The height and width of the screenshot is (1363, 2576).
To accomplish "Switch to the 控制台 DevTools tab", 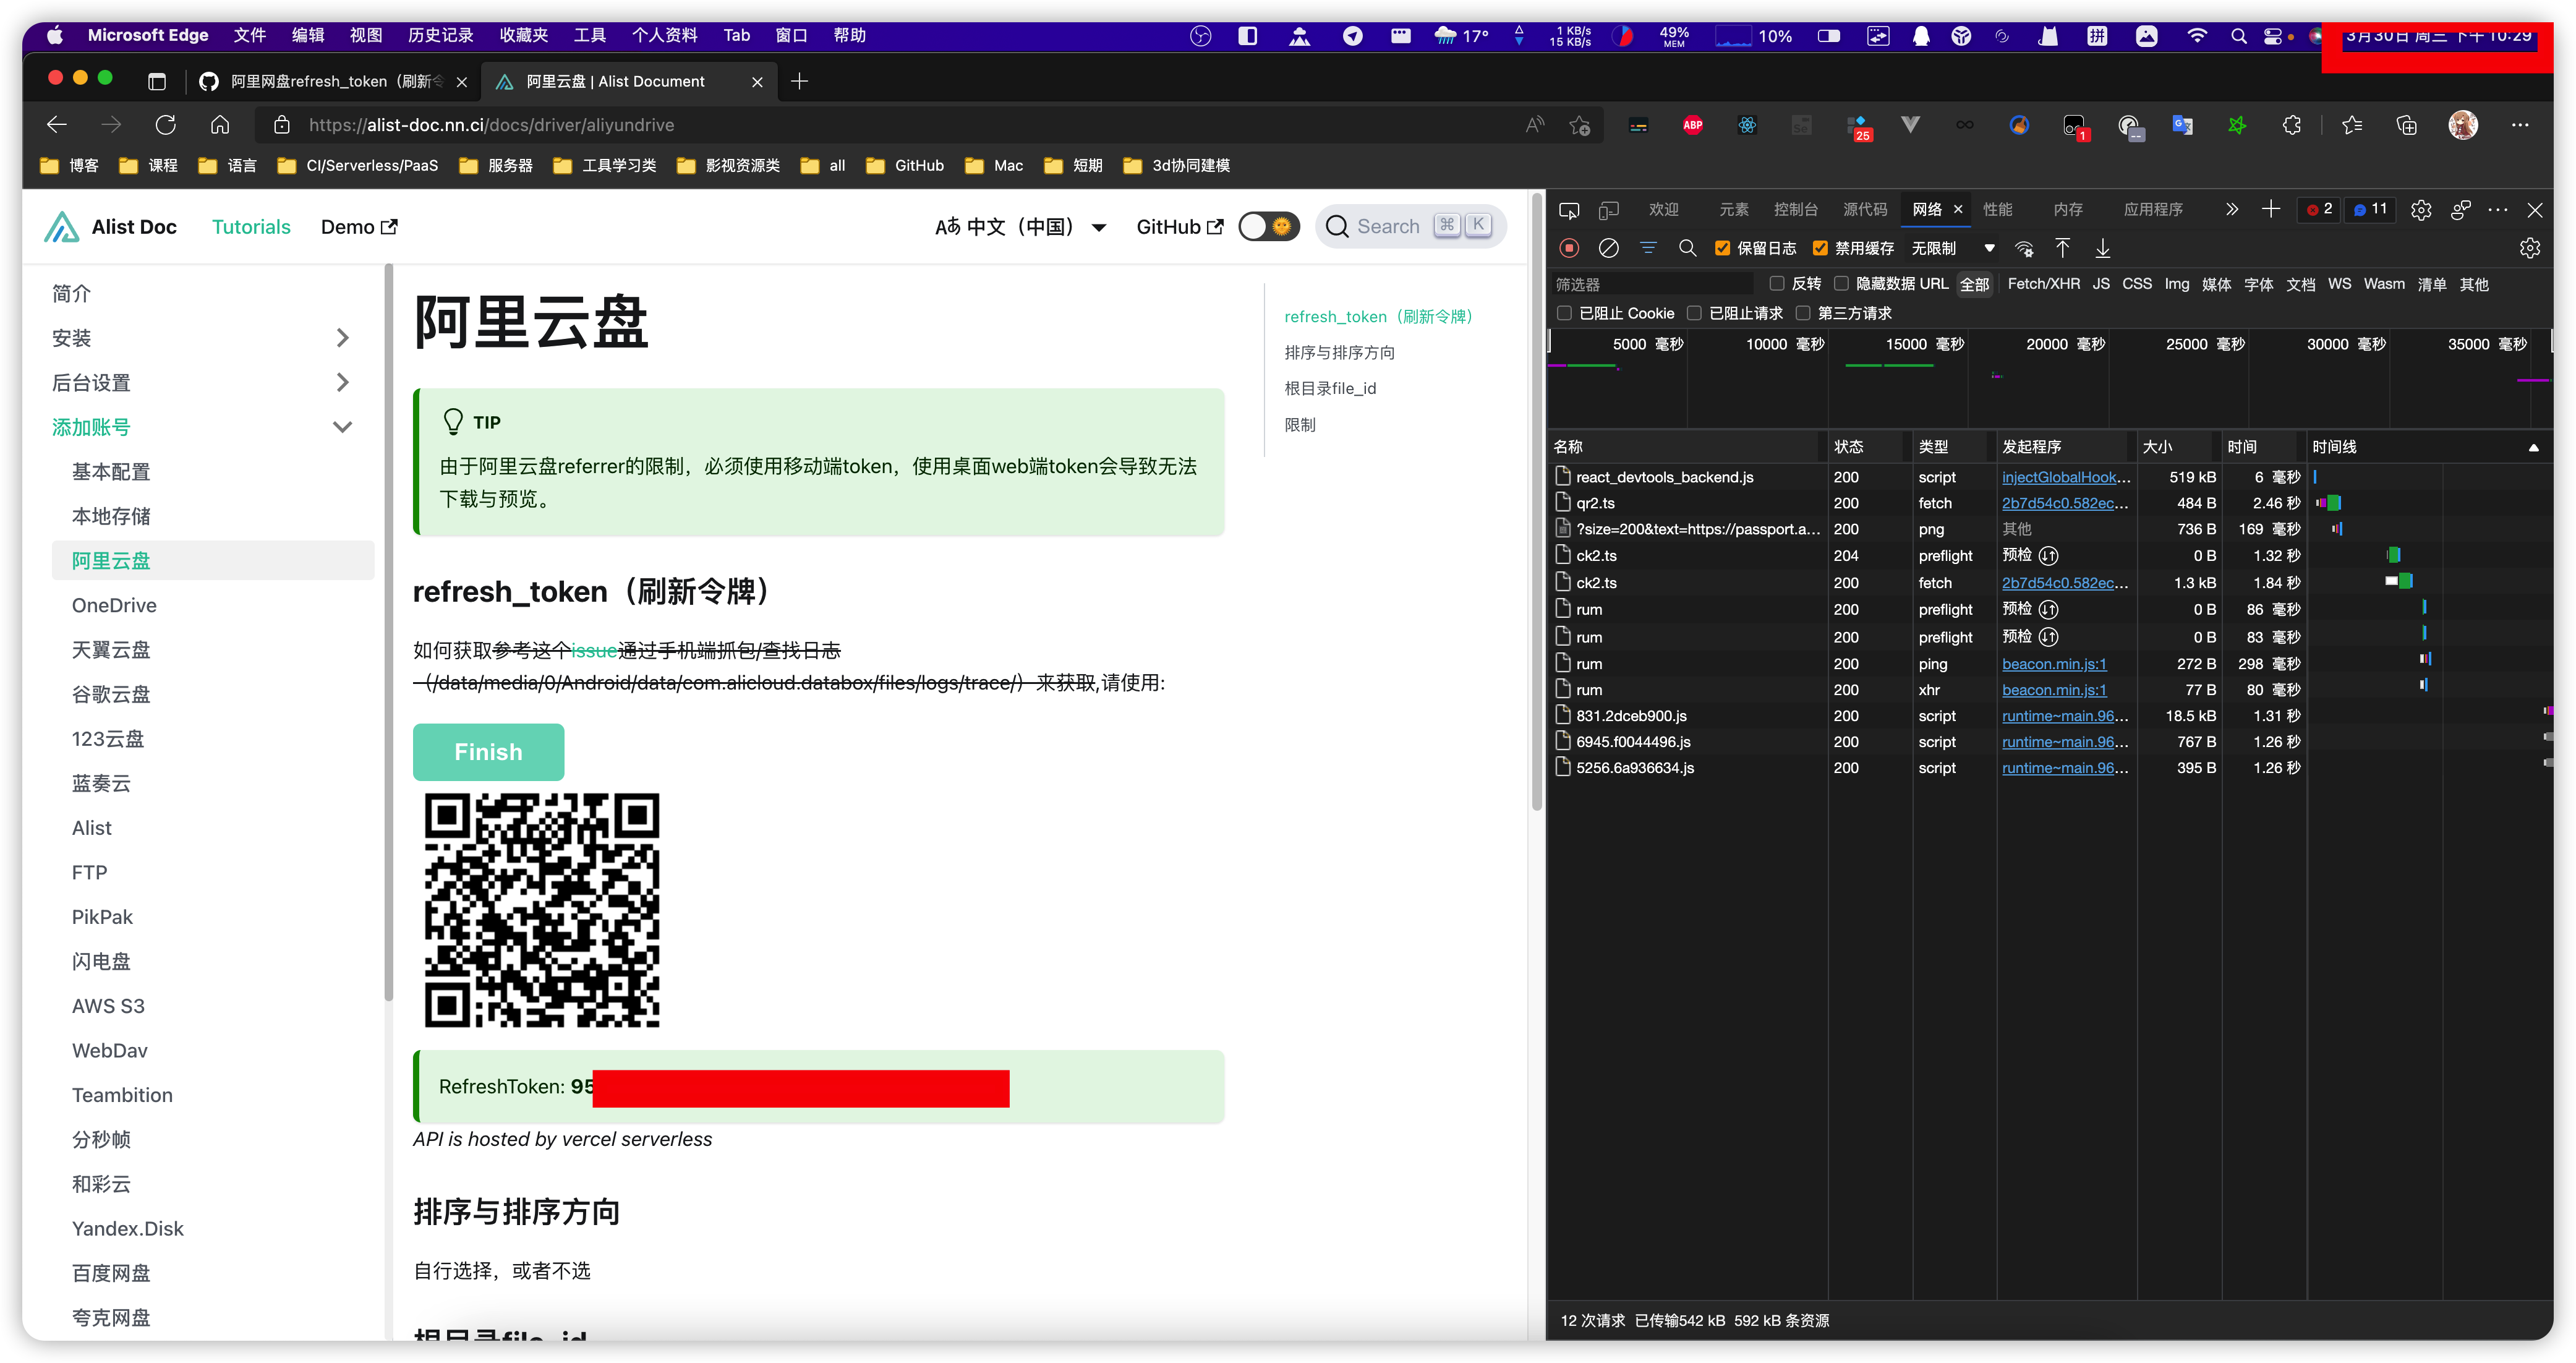I will click(x=1797, y=209).
